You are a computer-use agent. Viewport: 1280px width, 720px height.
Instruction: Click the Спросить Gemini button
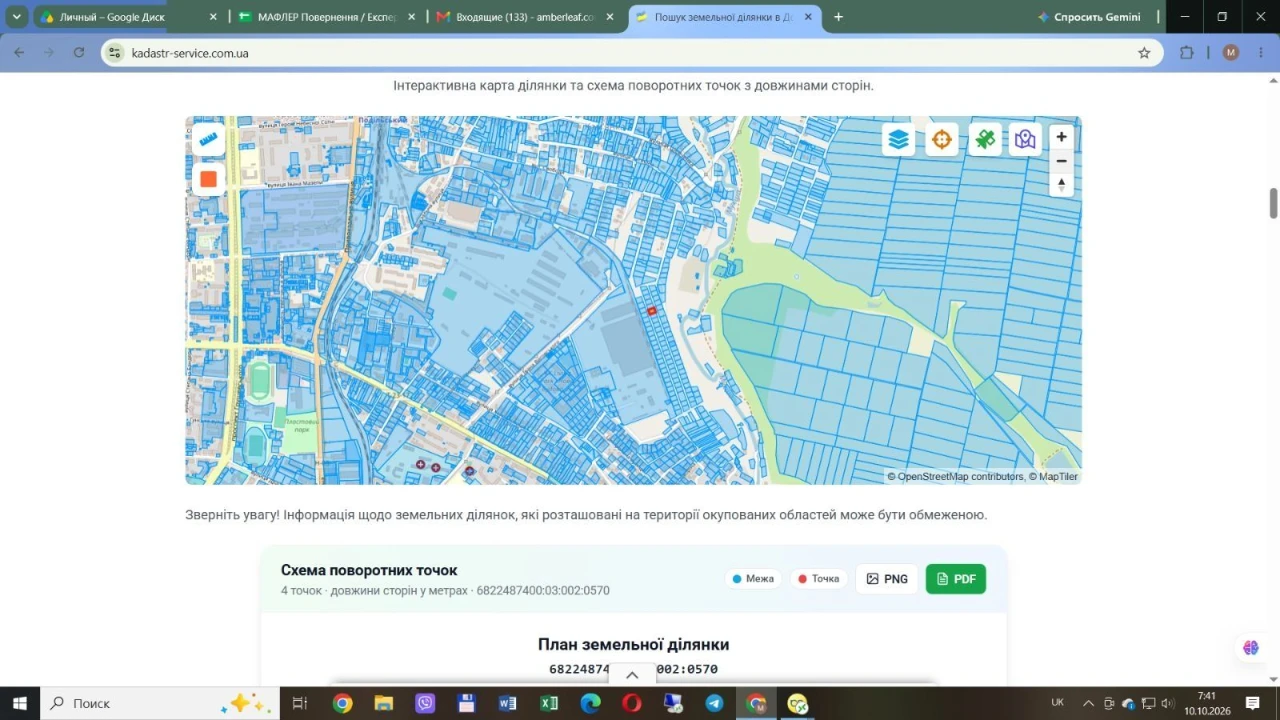(x=1089, y=17)
